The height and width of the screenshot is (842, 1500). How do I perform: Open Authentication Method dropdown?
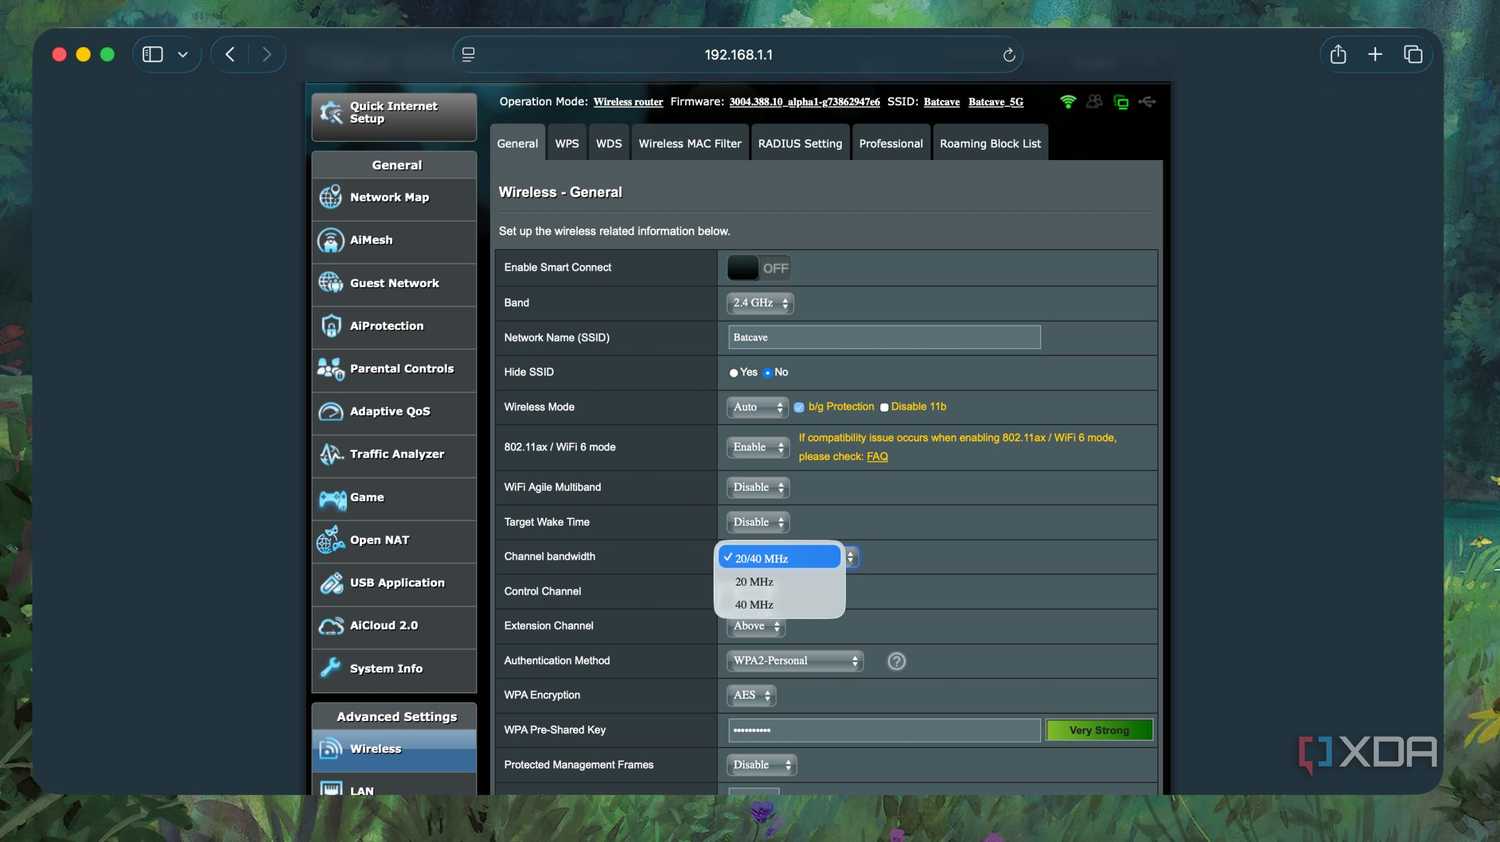click(x=795, y=661)
